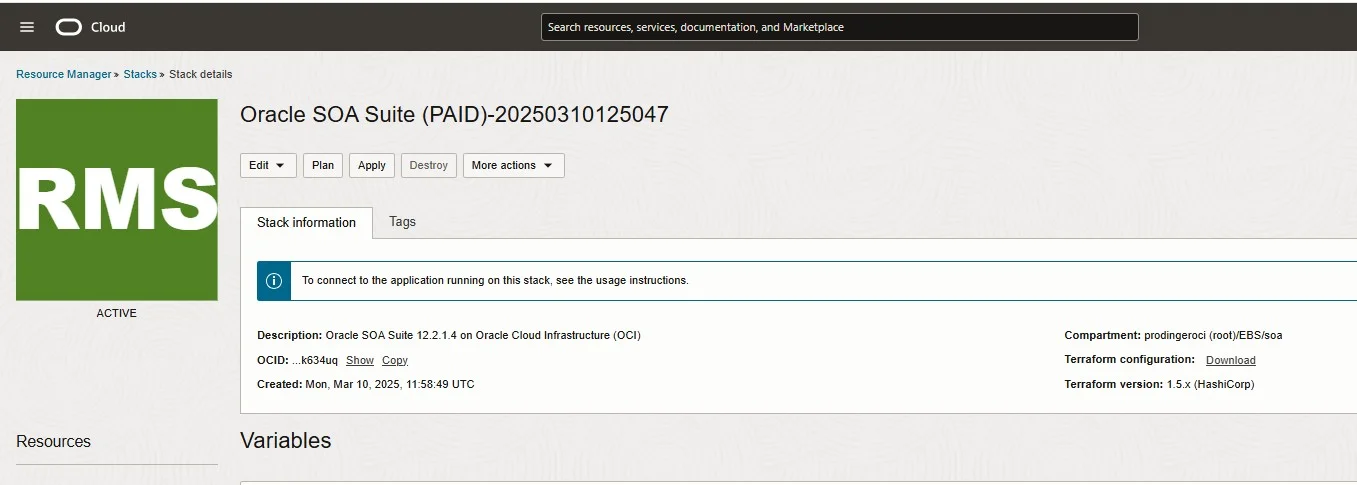
Task: Click the 'Stack details' breadcrumb text
Action: [x=201, y=74]
